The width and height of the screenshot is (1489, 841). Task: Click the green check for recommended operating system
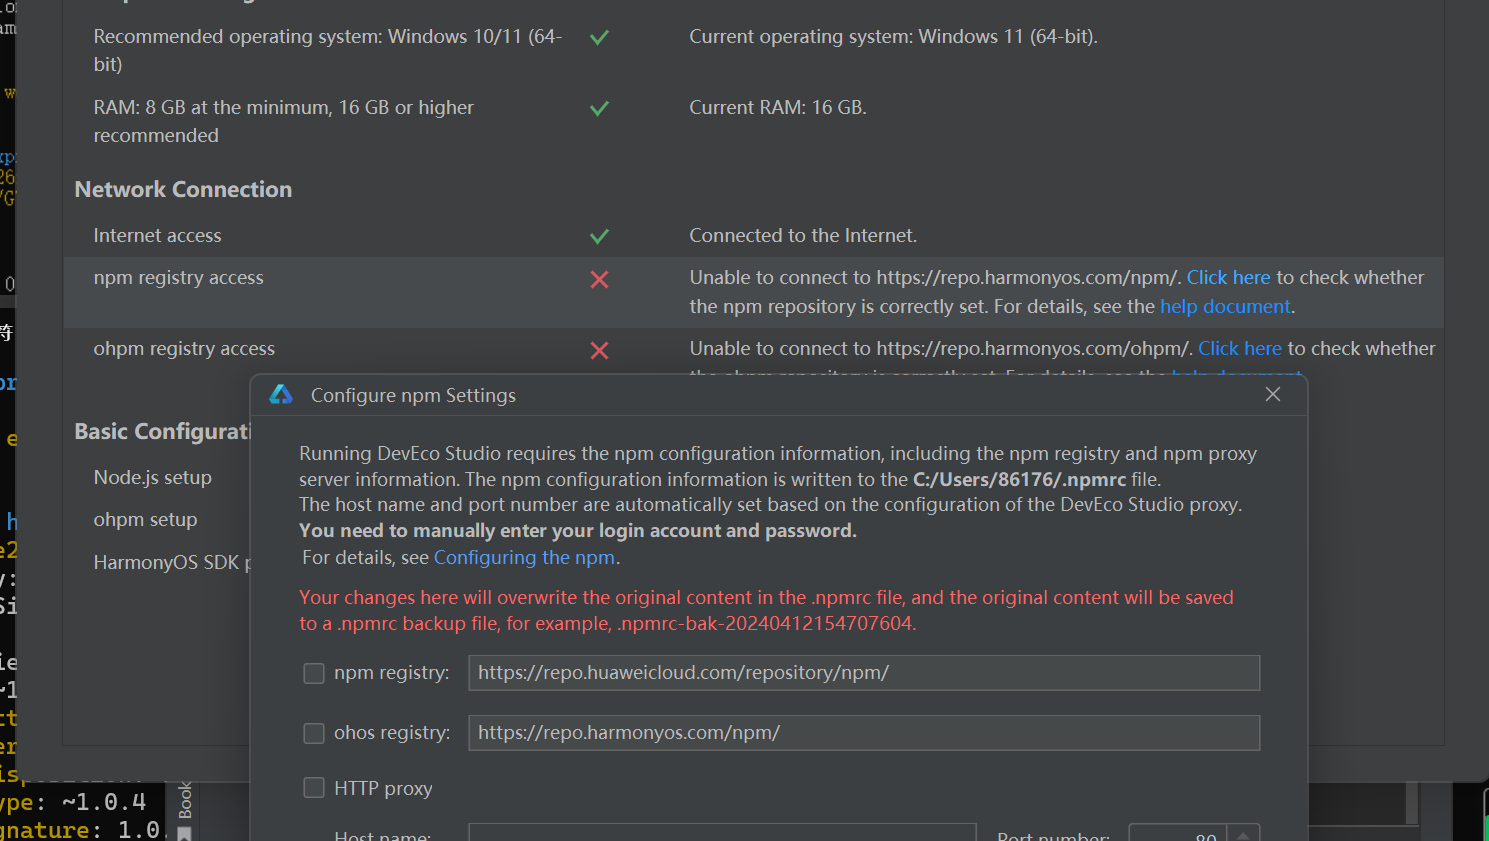tap(599, 38)
